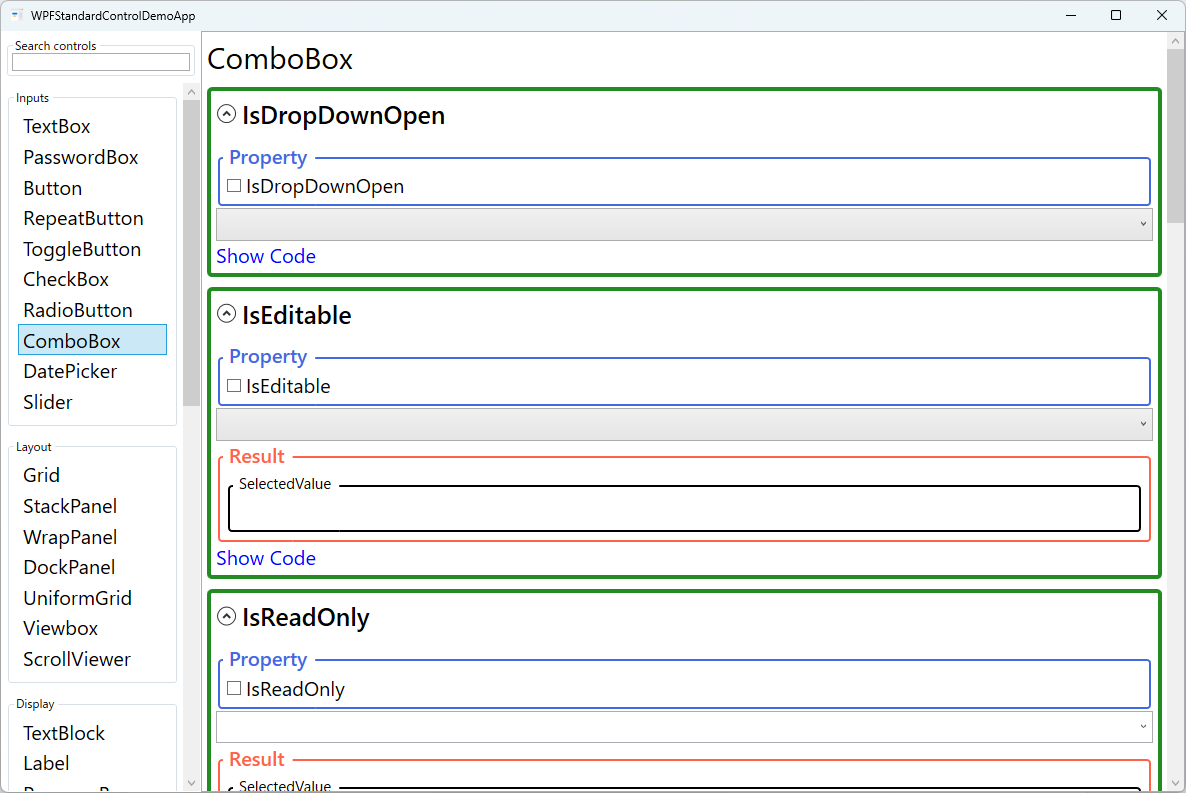This screenshot has width=1186, height=793.
Task: Close the WPFStandardControlDemoApp window
Action: pyautogui.click(x=1162, y=15)
